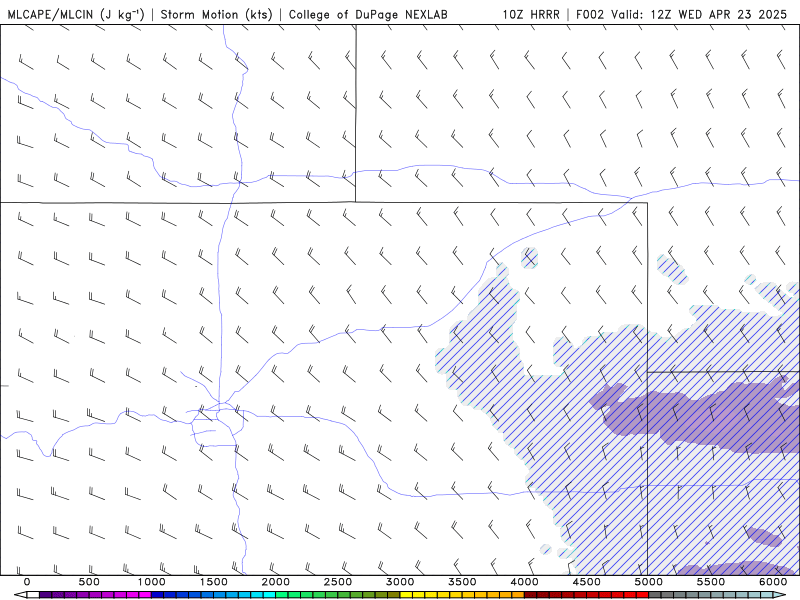Click the first gray swatch below 5000
The image size is (800, 600).
[655, 594]
